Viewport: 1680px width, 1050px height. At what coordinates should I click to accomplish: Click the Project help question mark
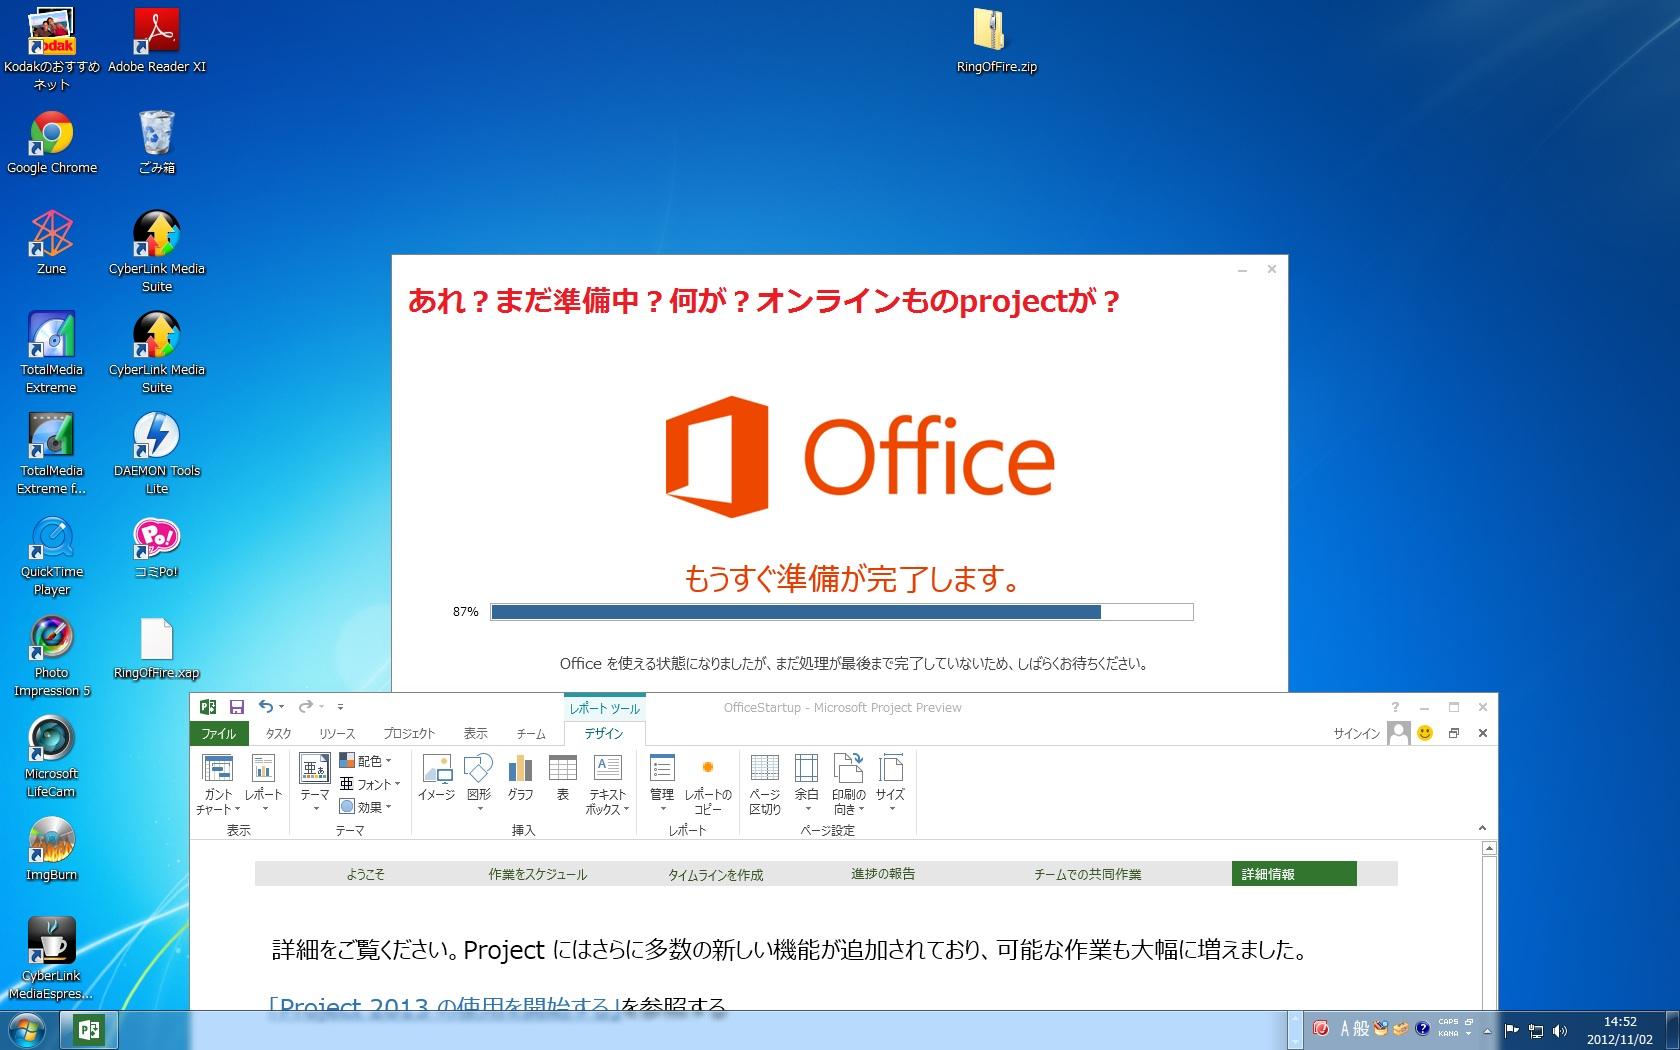click(1395, 707)
